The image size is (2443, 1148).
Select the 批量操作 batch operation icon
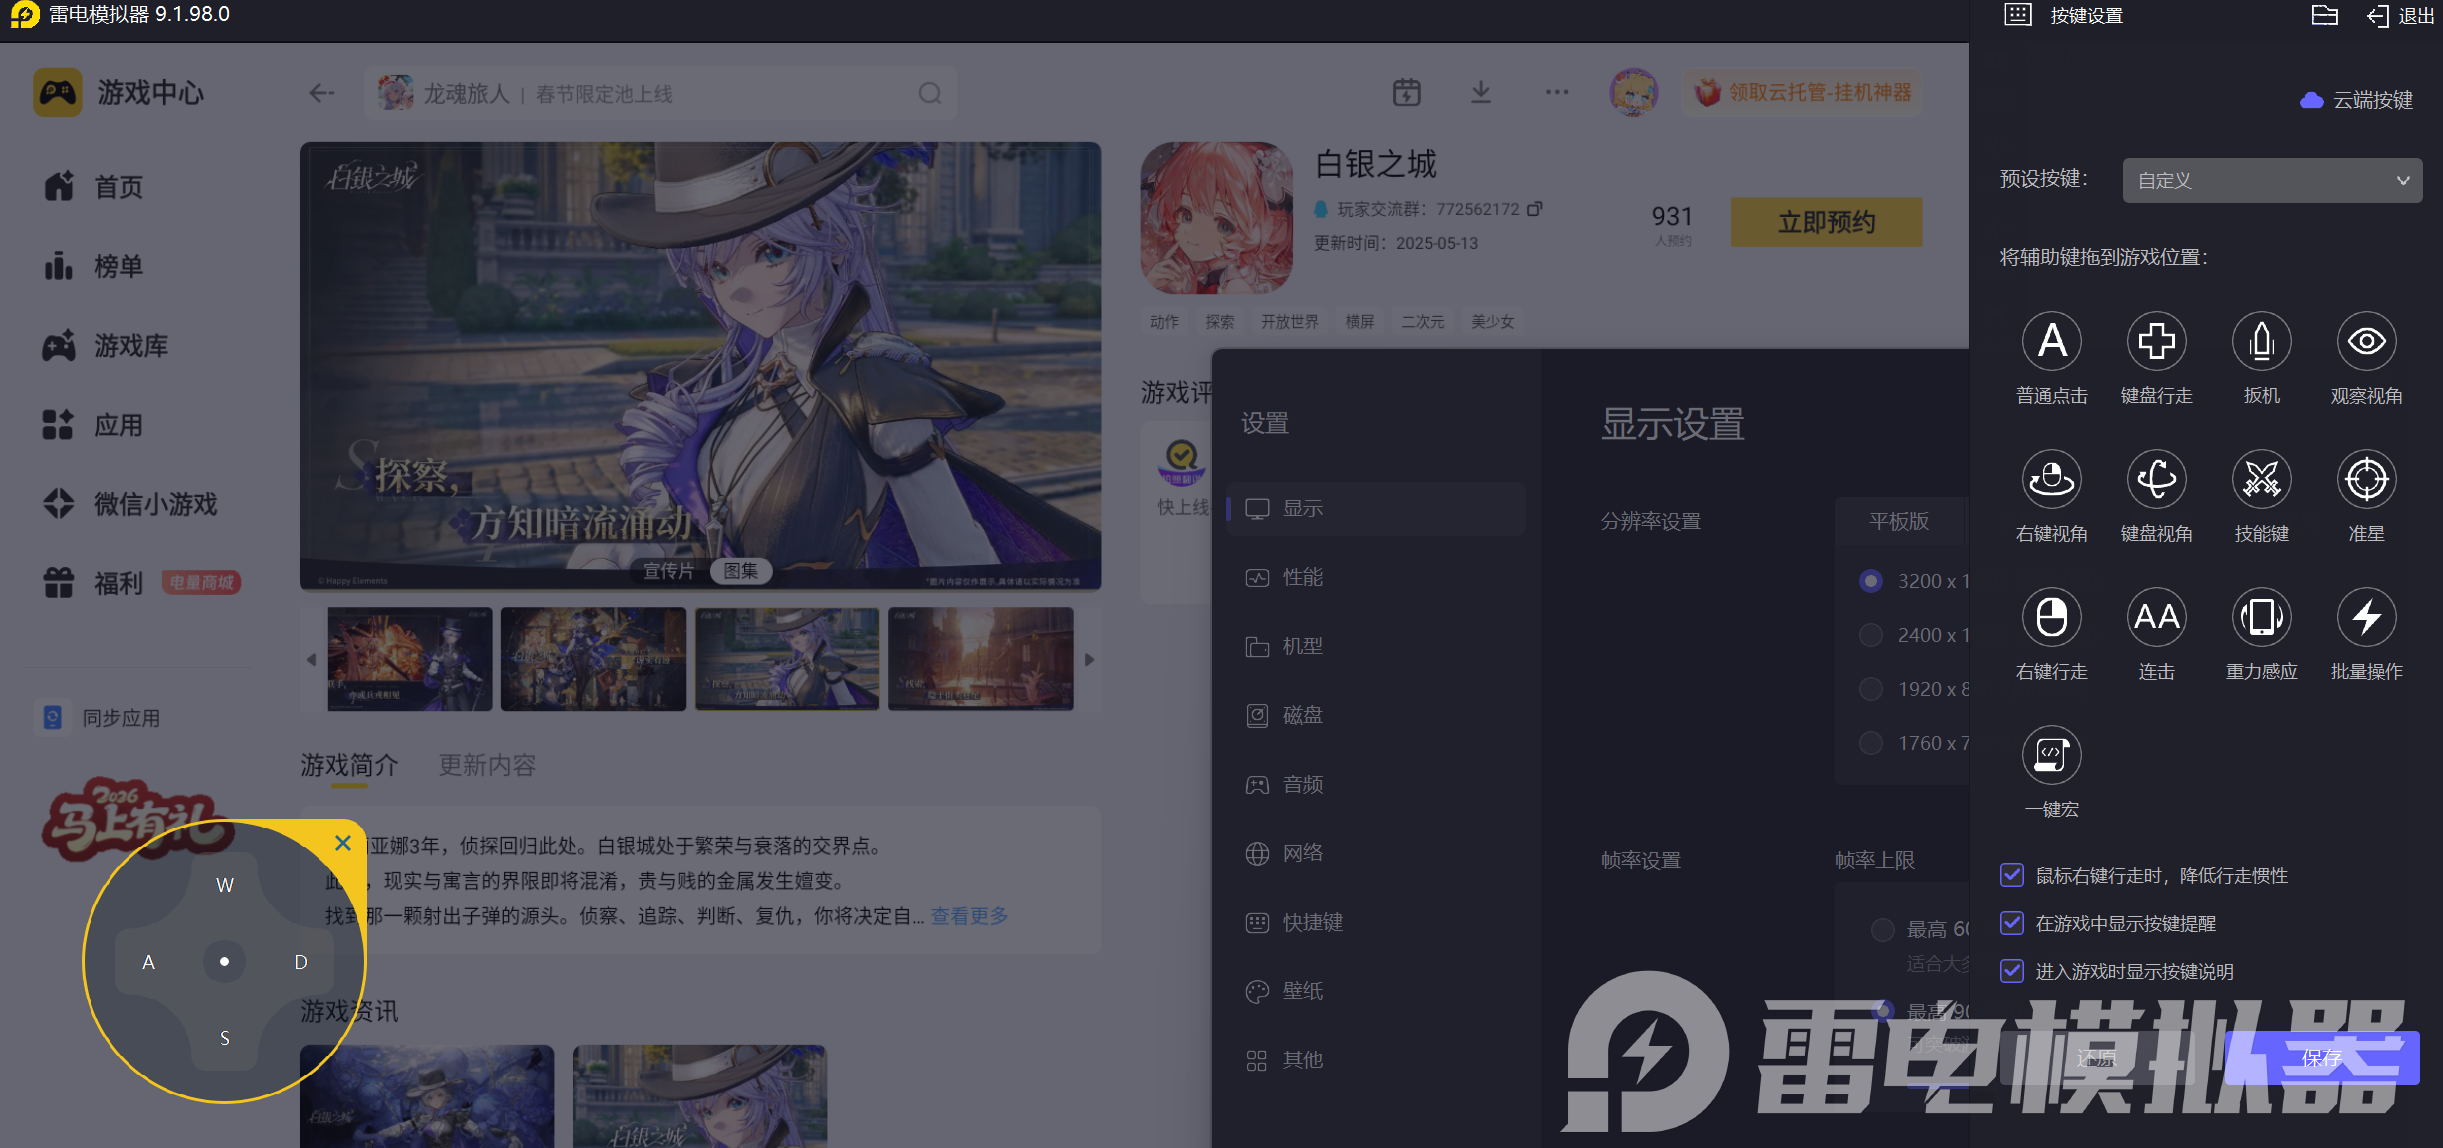(x=2366, y=617)
